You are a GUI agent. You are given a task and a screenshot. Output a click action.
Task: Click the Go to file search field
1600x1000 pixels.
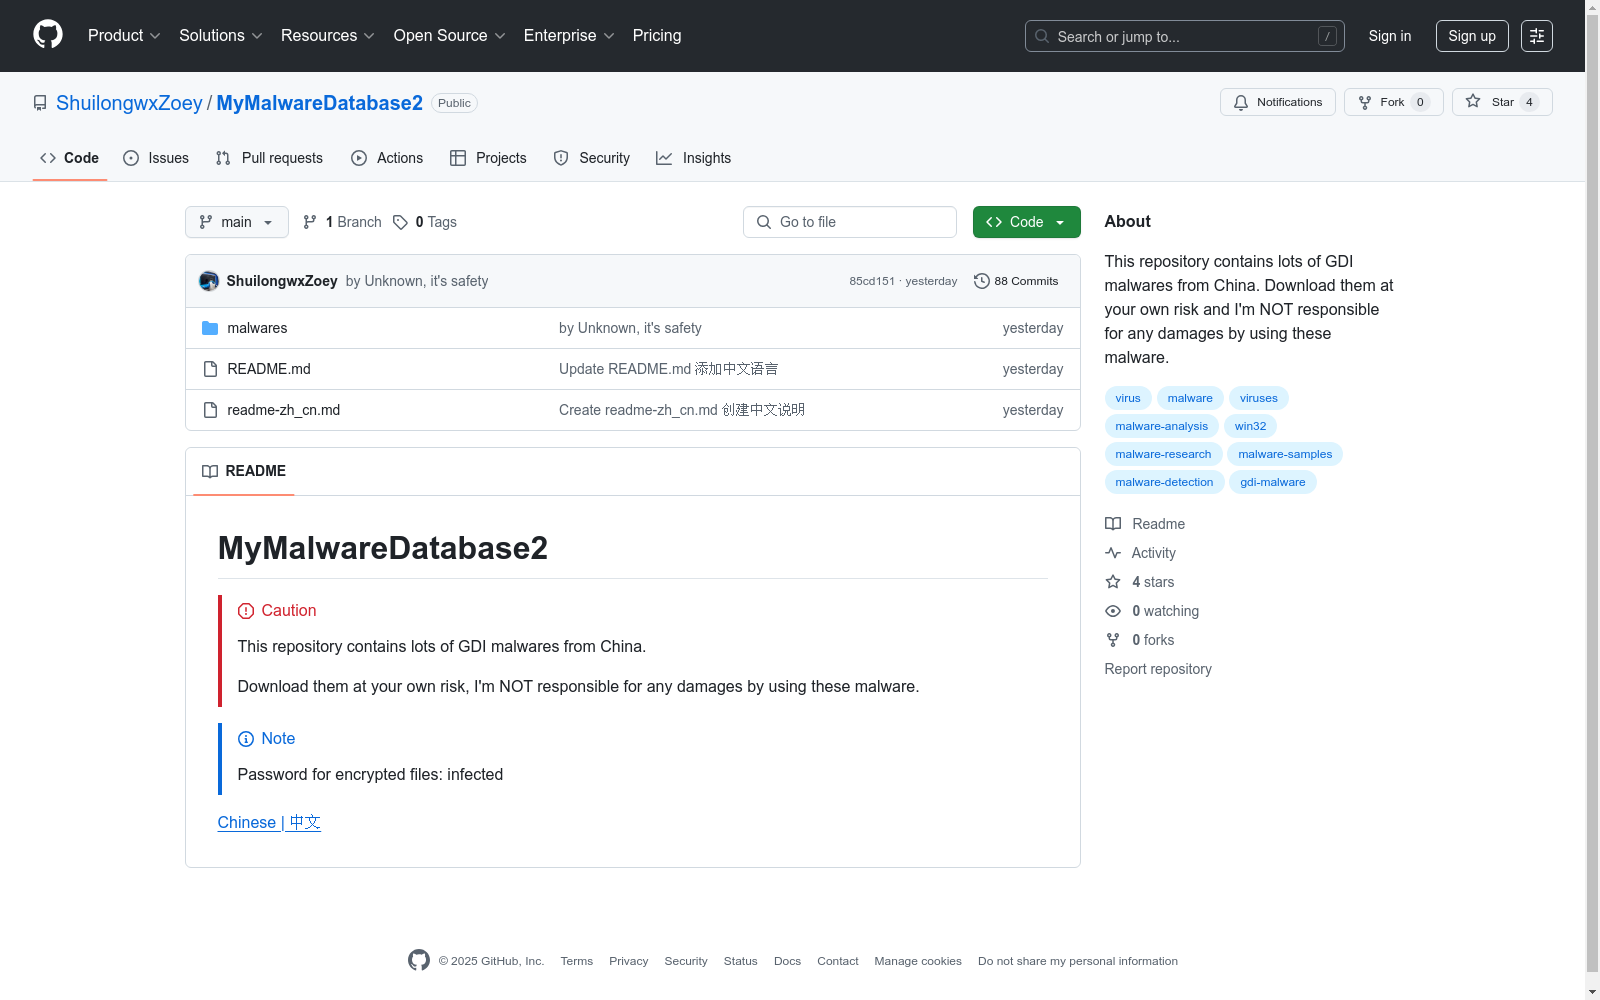850,222
